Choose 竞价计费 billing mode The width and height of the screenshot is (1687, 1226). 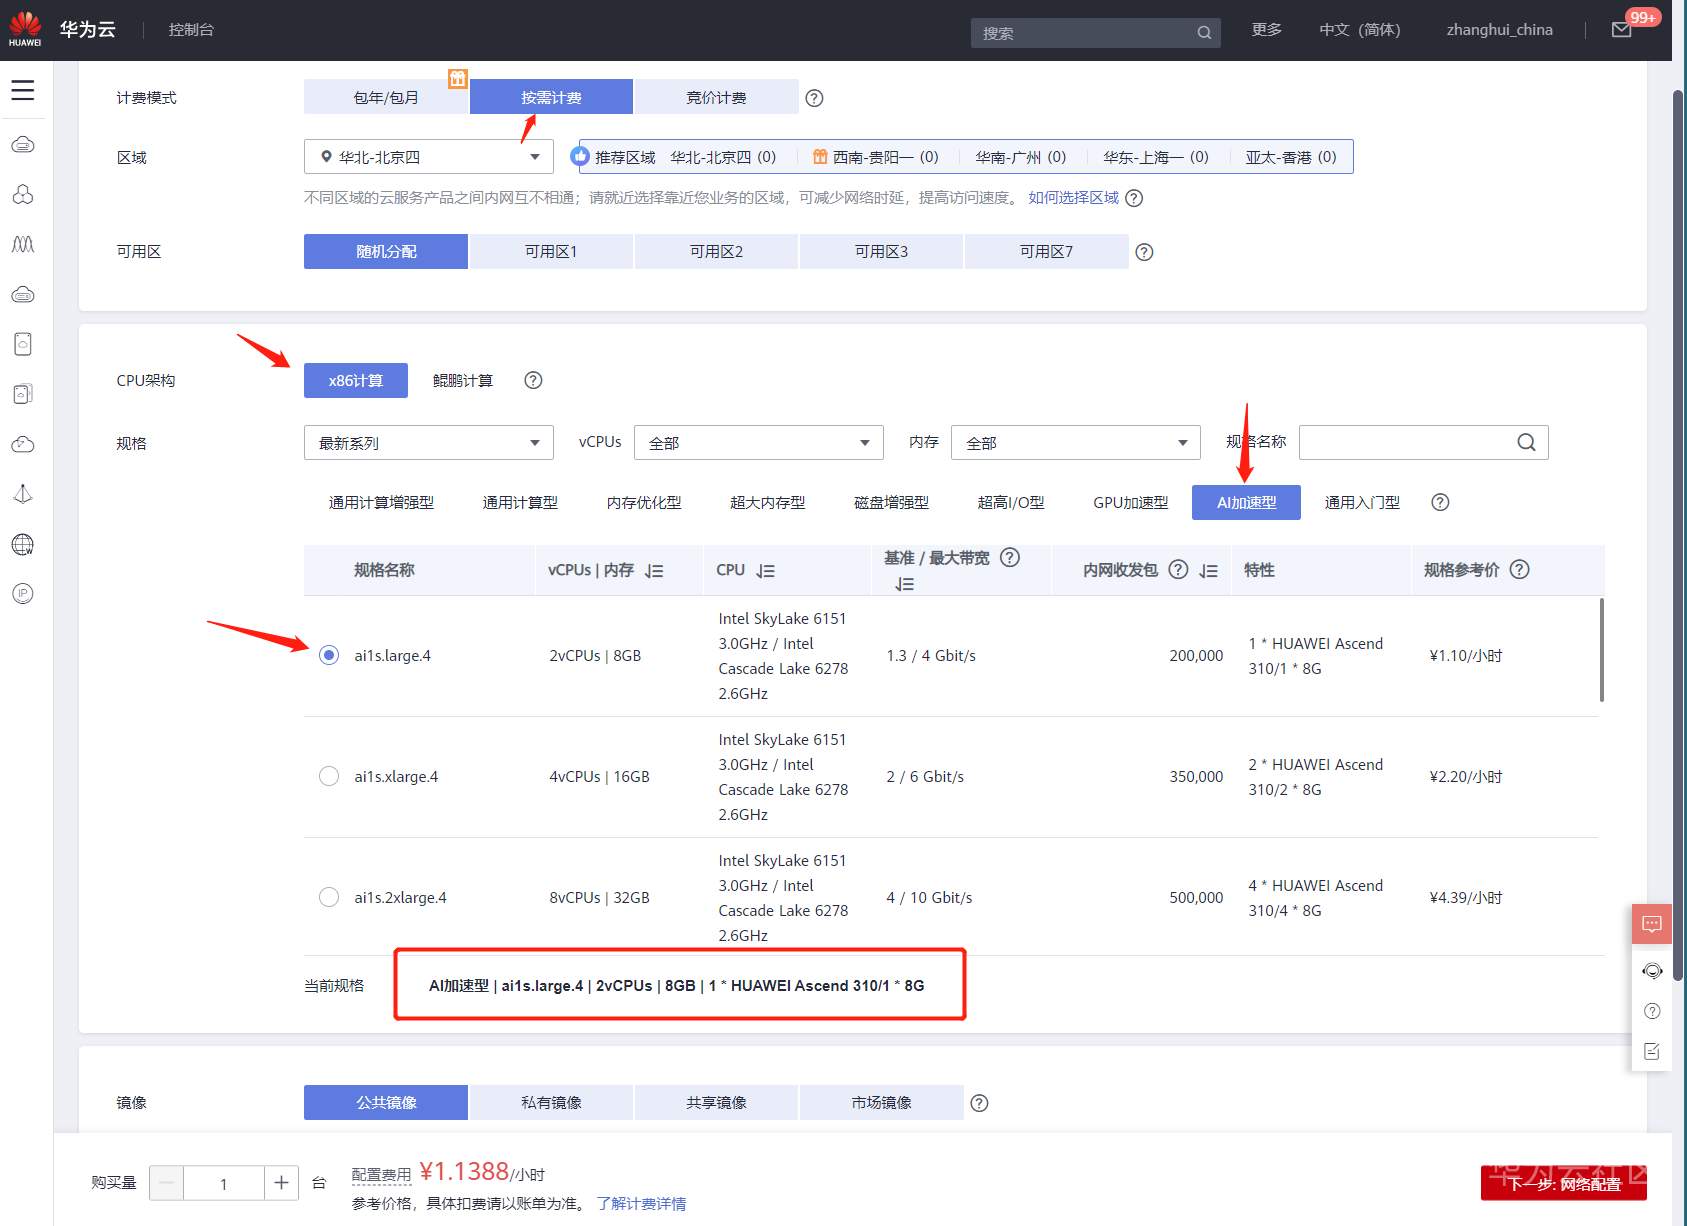coord(716,97)
